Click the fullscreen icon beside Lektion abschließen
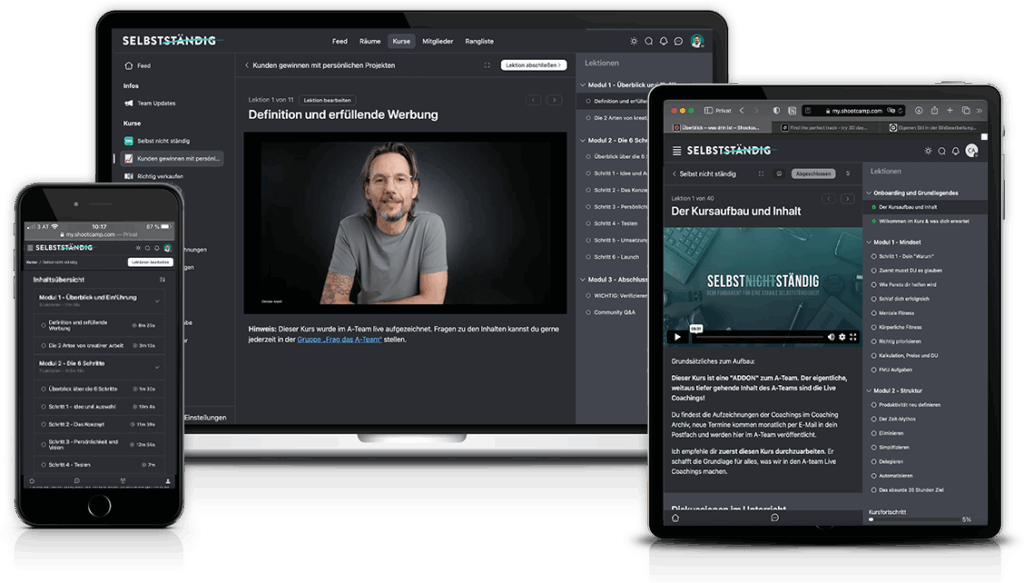Screen dimensions: 1024x583 pos(487,65)
